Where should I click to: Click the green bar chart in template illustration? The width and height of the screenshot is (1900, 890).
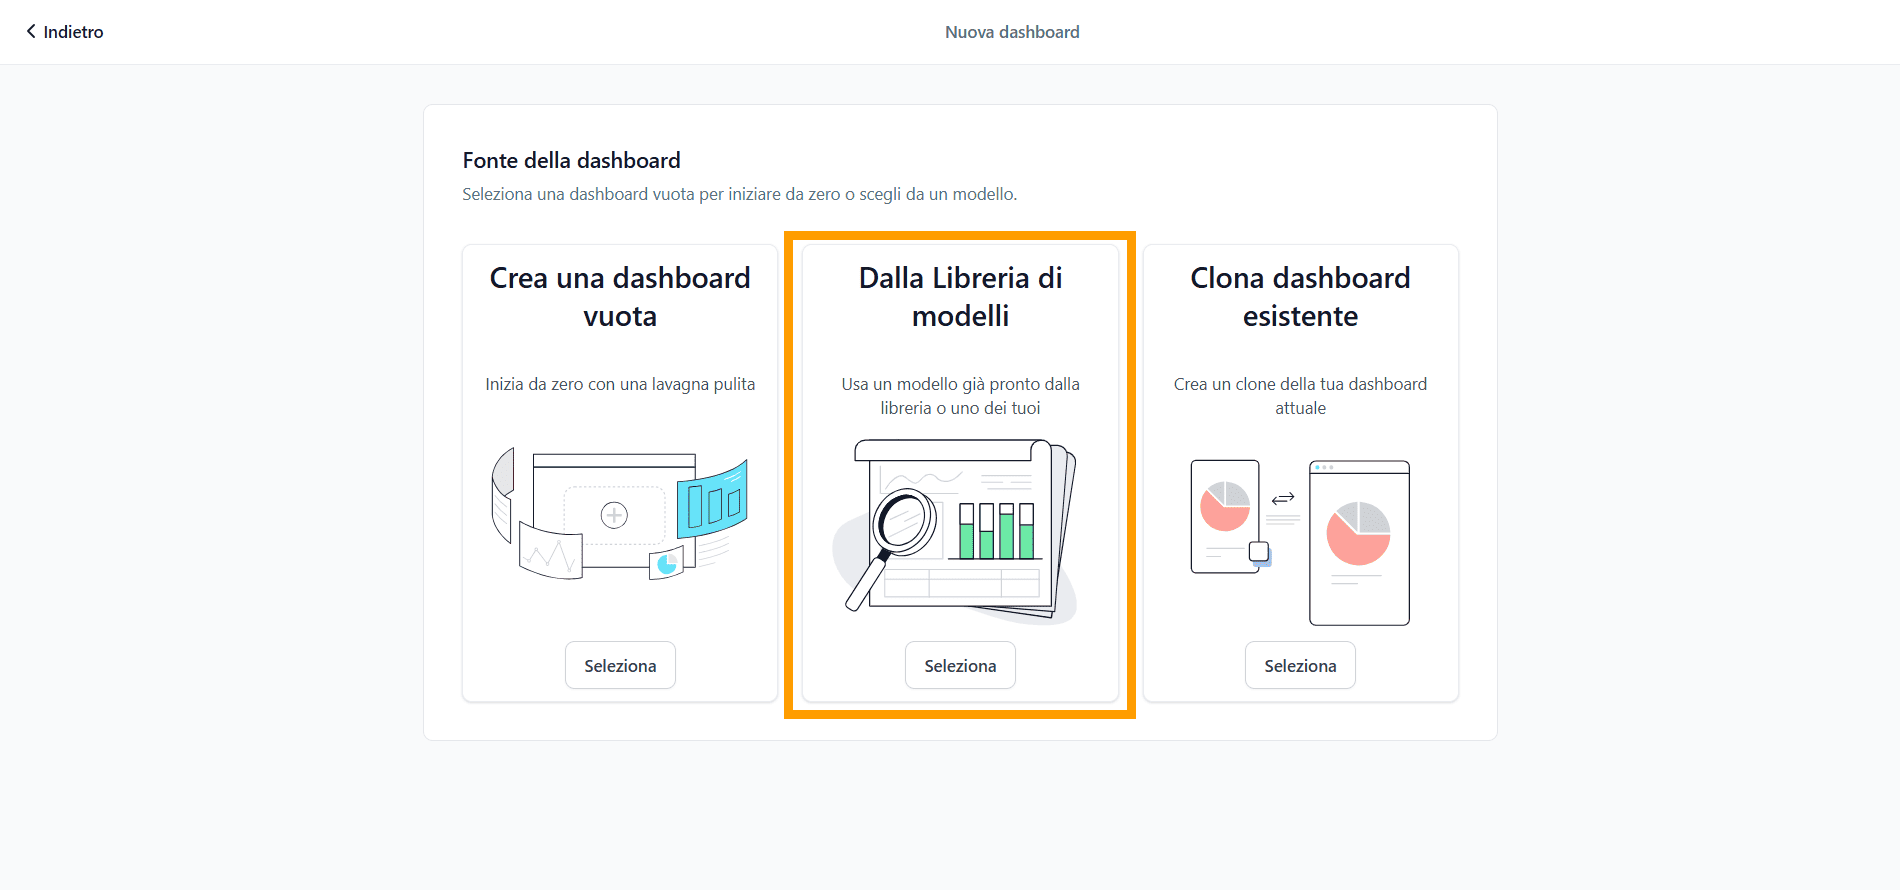pos(996,530)
